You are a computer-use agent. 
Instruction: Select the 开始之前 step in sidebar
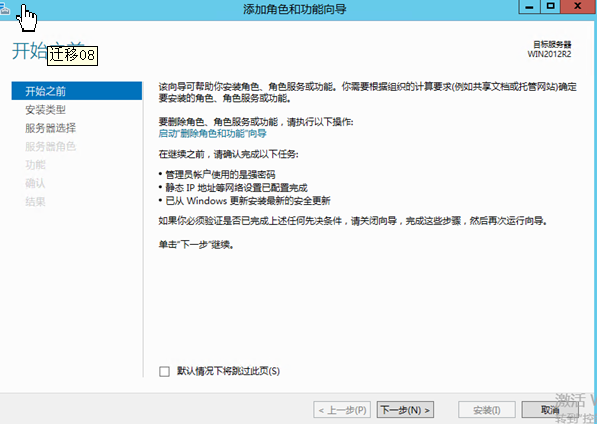coord(77,91)
